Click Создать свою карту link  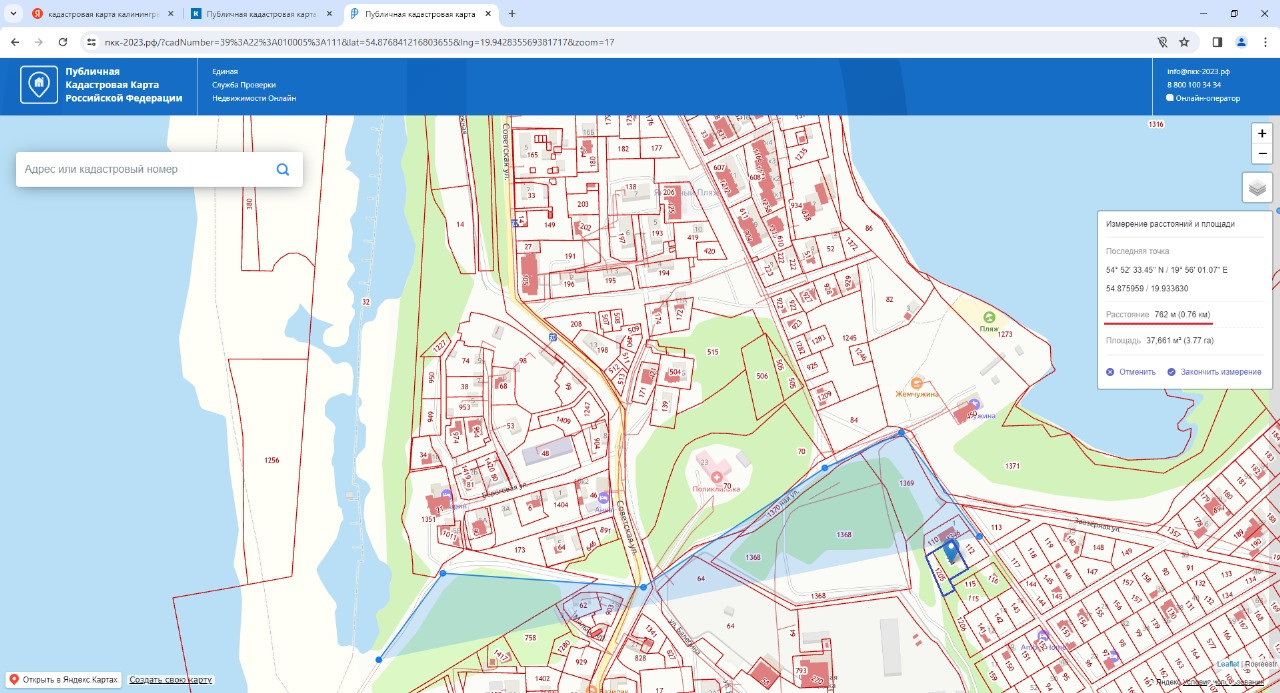click(x=171, y=680)
